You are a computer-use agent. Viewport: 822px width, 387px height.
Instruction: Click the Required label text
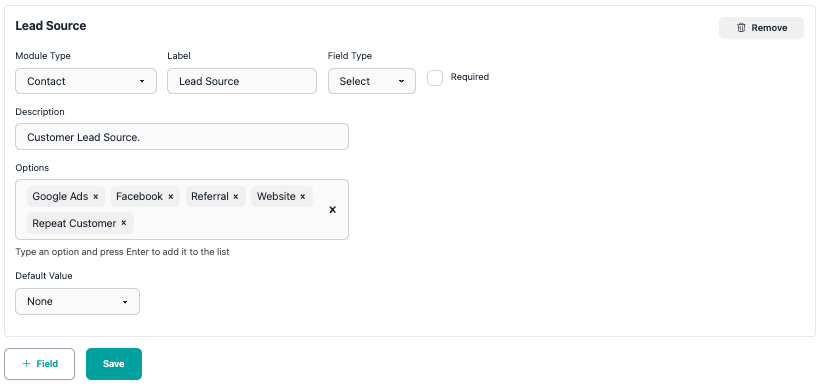click(470, 77)
